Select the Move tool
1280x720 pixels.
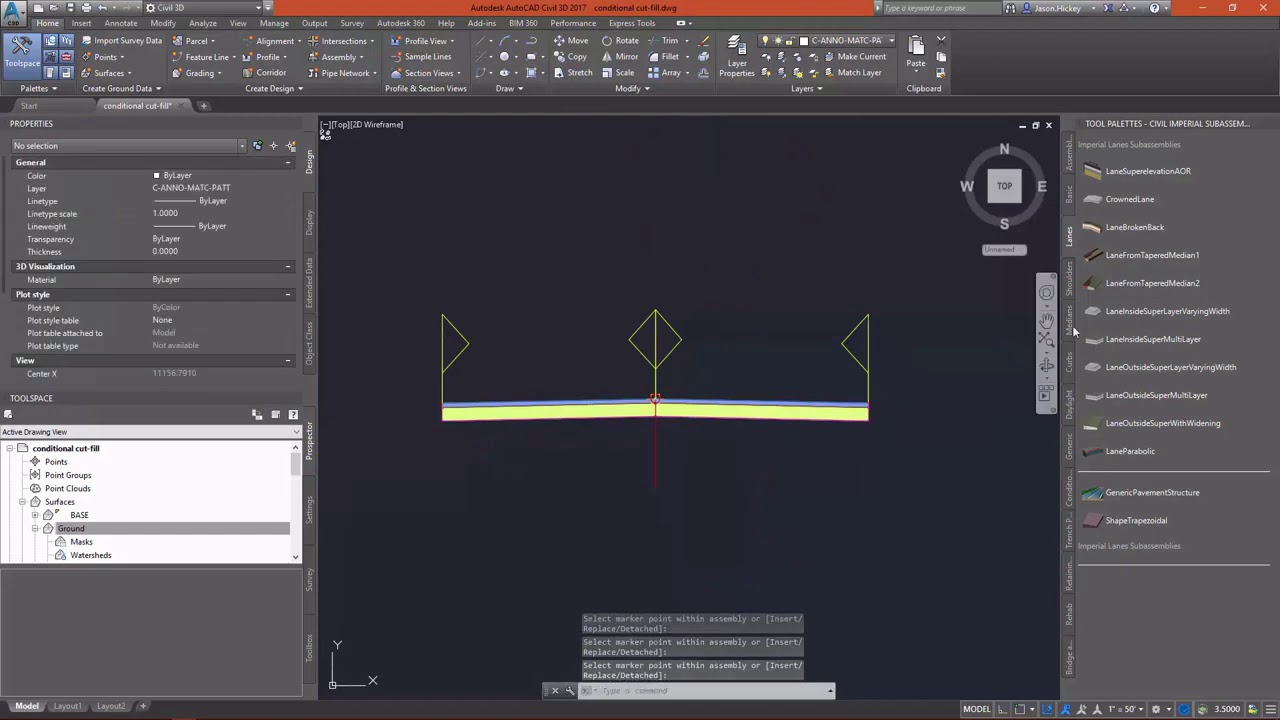point(571,41)
